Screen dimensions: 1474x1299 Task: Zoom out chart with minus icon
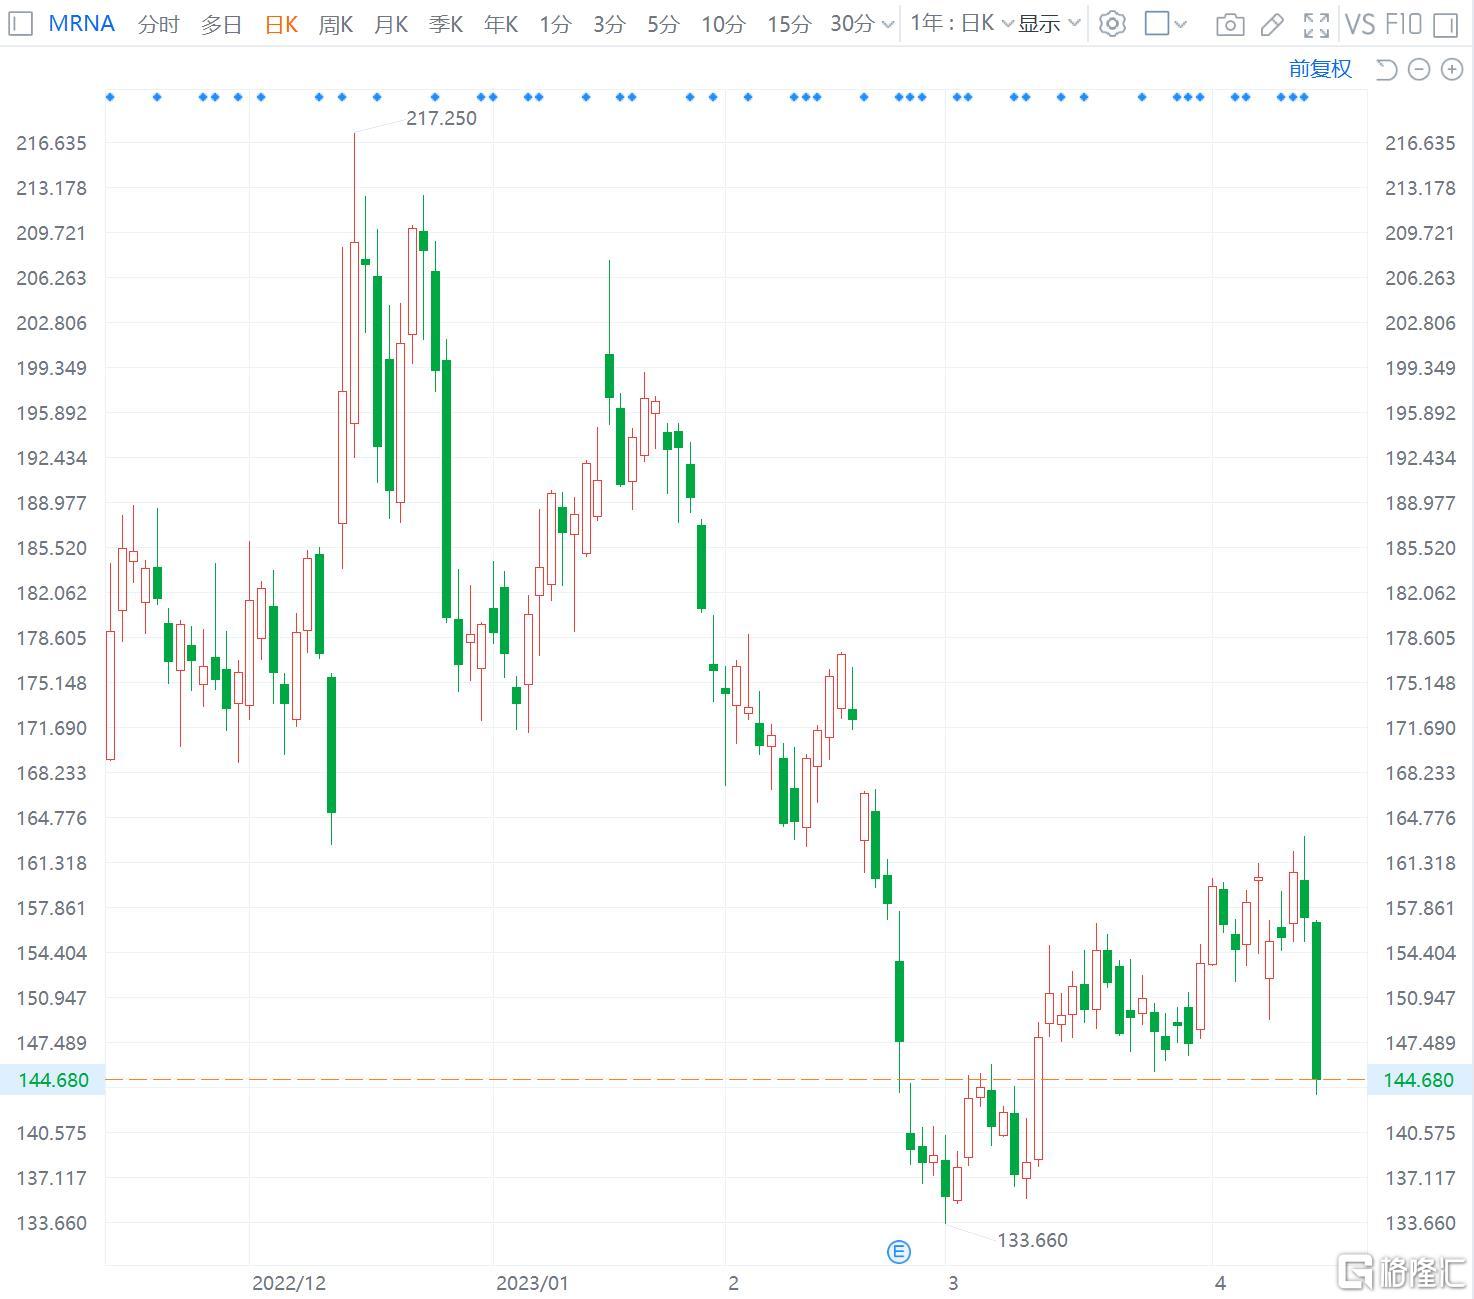[1418, 69]
